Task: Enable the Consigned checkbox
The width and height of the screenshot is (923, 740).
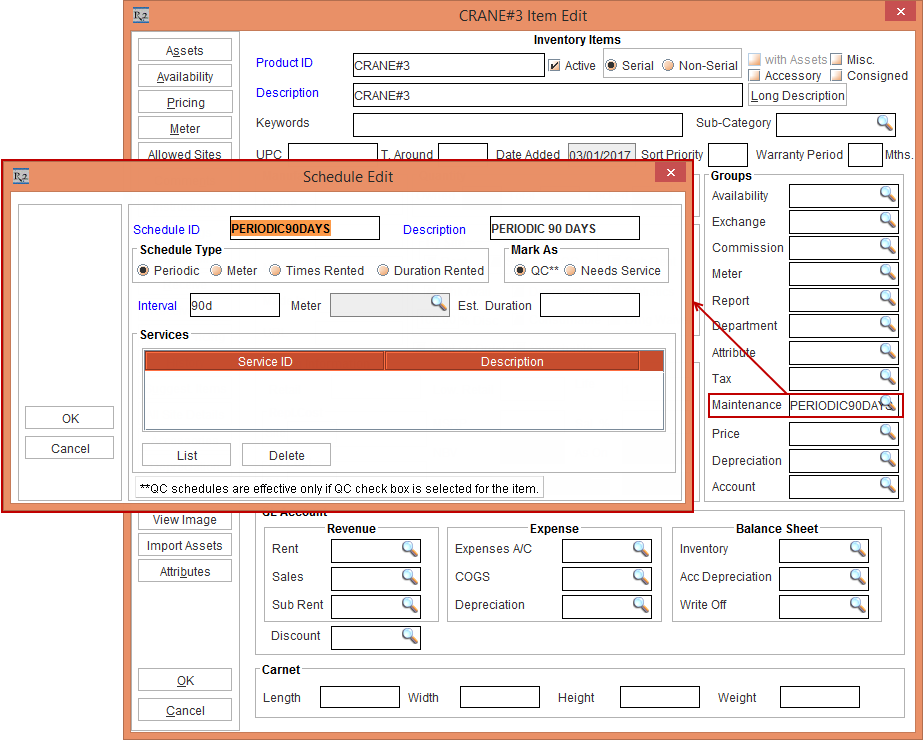Action: click(x=837, y=76)
